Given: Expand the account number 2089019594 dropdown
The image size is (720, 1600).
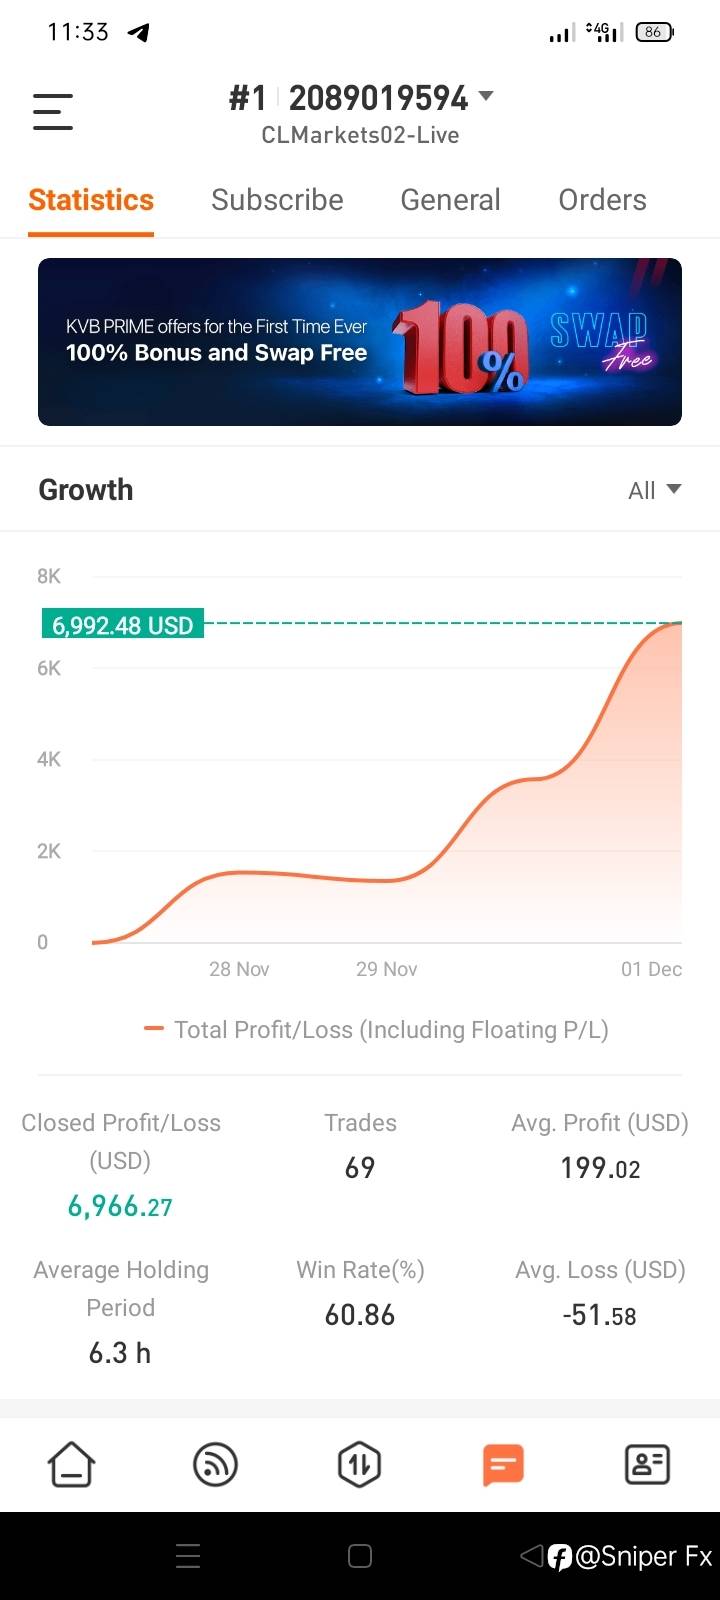Looking at the screenshot, I should 486,97.
